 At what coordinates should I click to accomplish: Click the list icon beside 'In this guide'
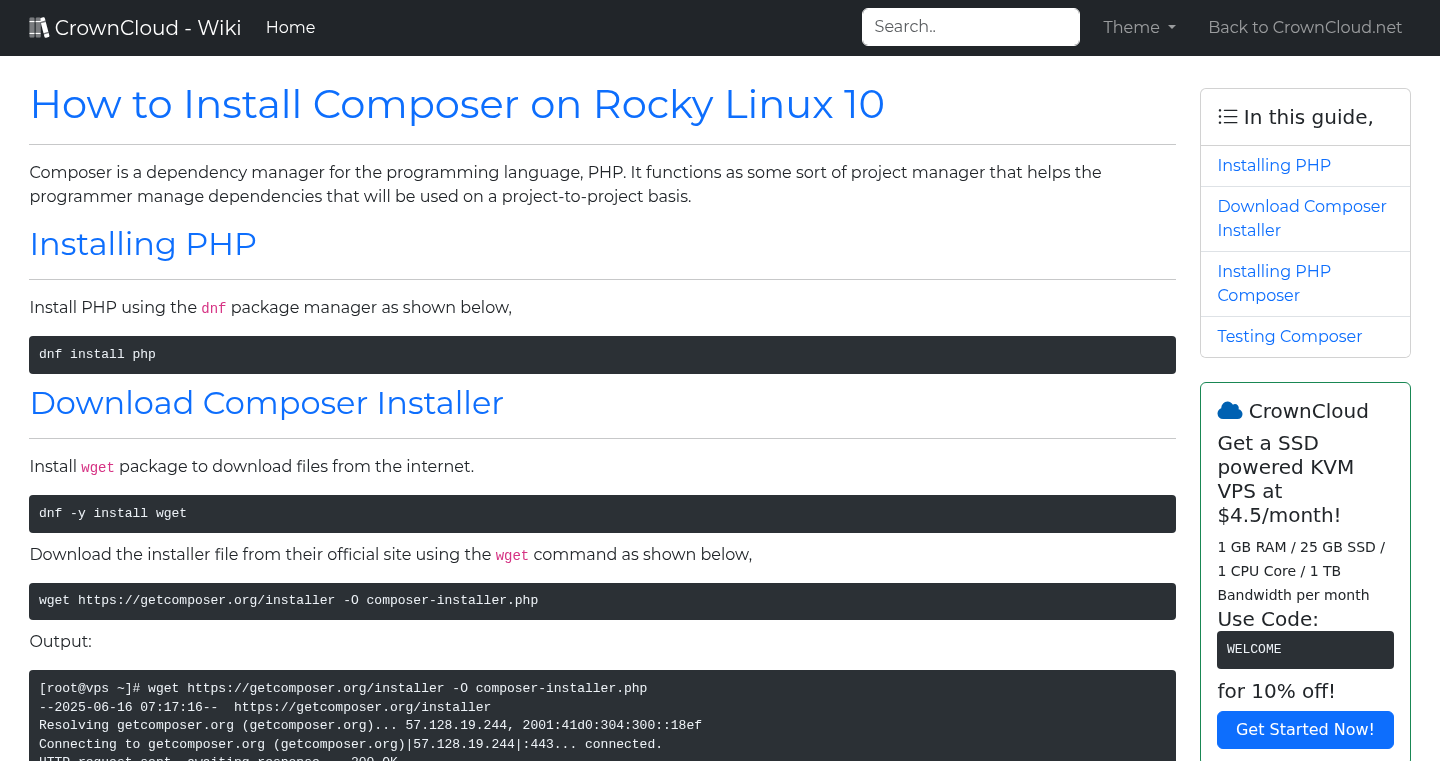1227,116
